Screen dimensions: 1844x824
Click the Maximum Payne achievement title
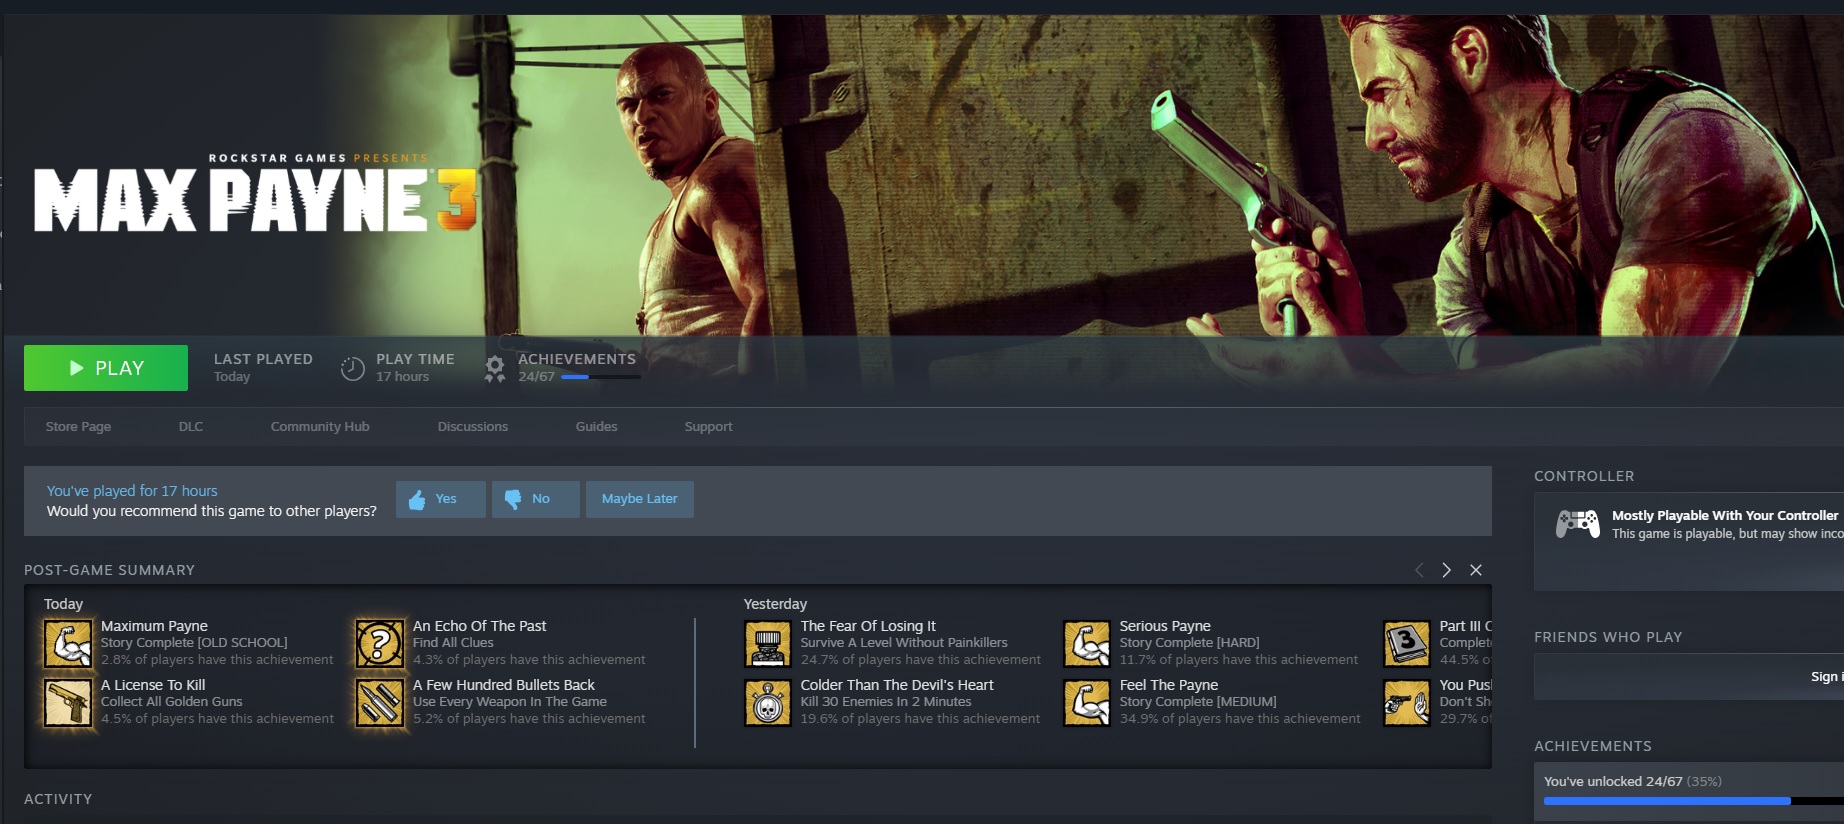point(155,626)
